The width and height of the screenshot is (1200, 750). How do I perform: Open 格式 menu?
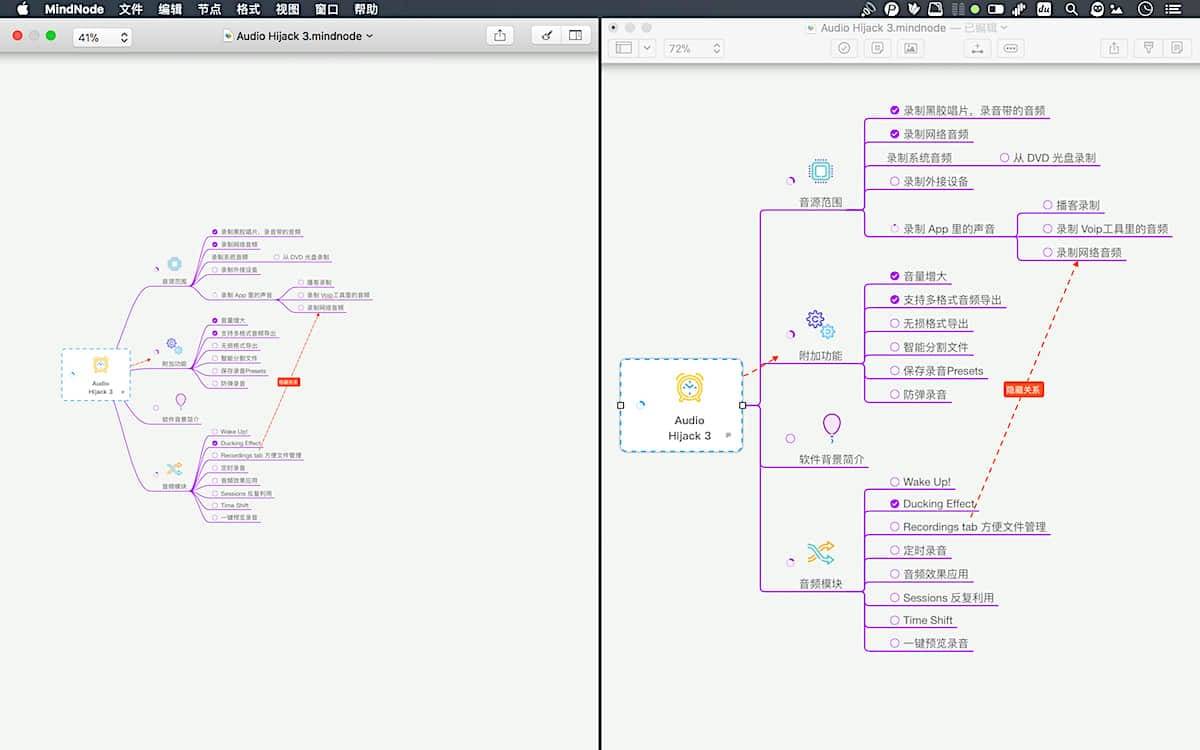[248, 9]
